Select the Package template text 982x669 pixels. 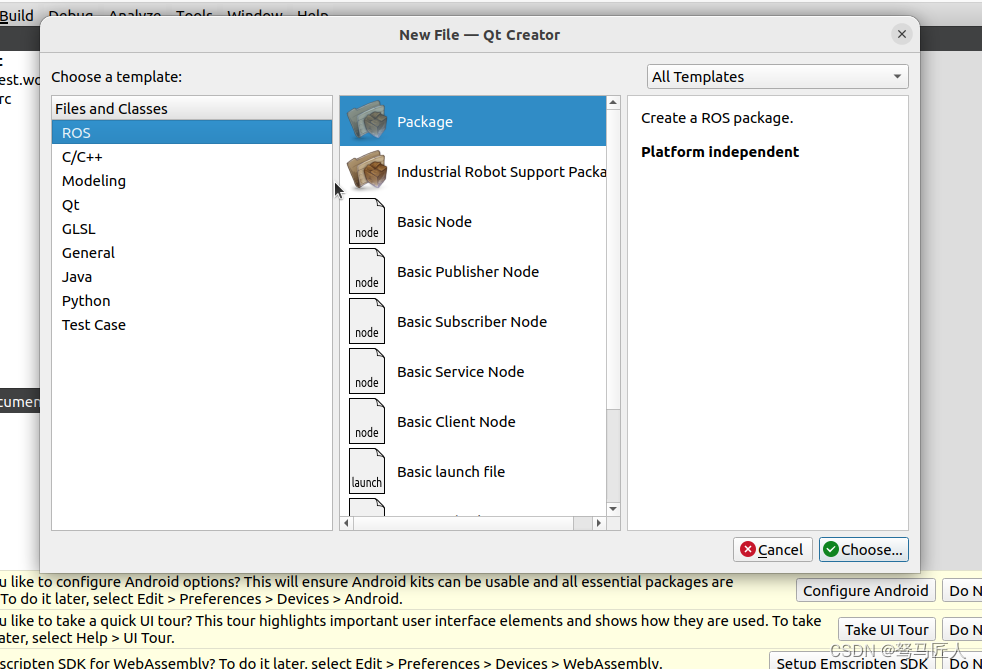(x=425, y=122)
